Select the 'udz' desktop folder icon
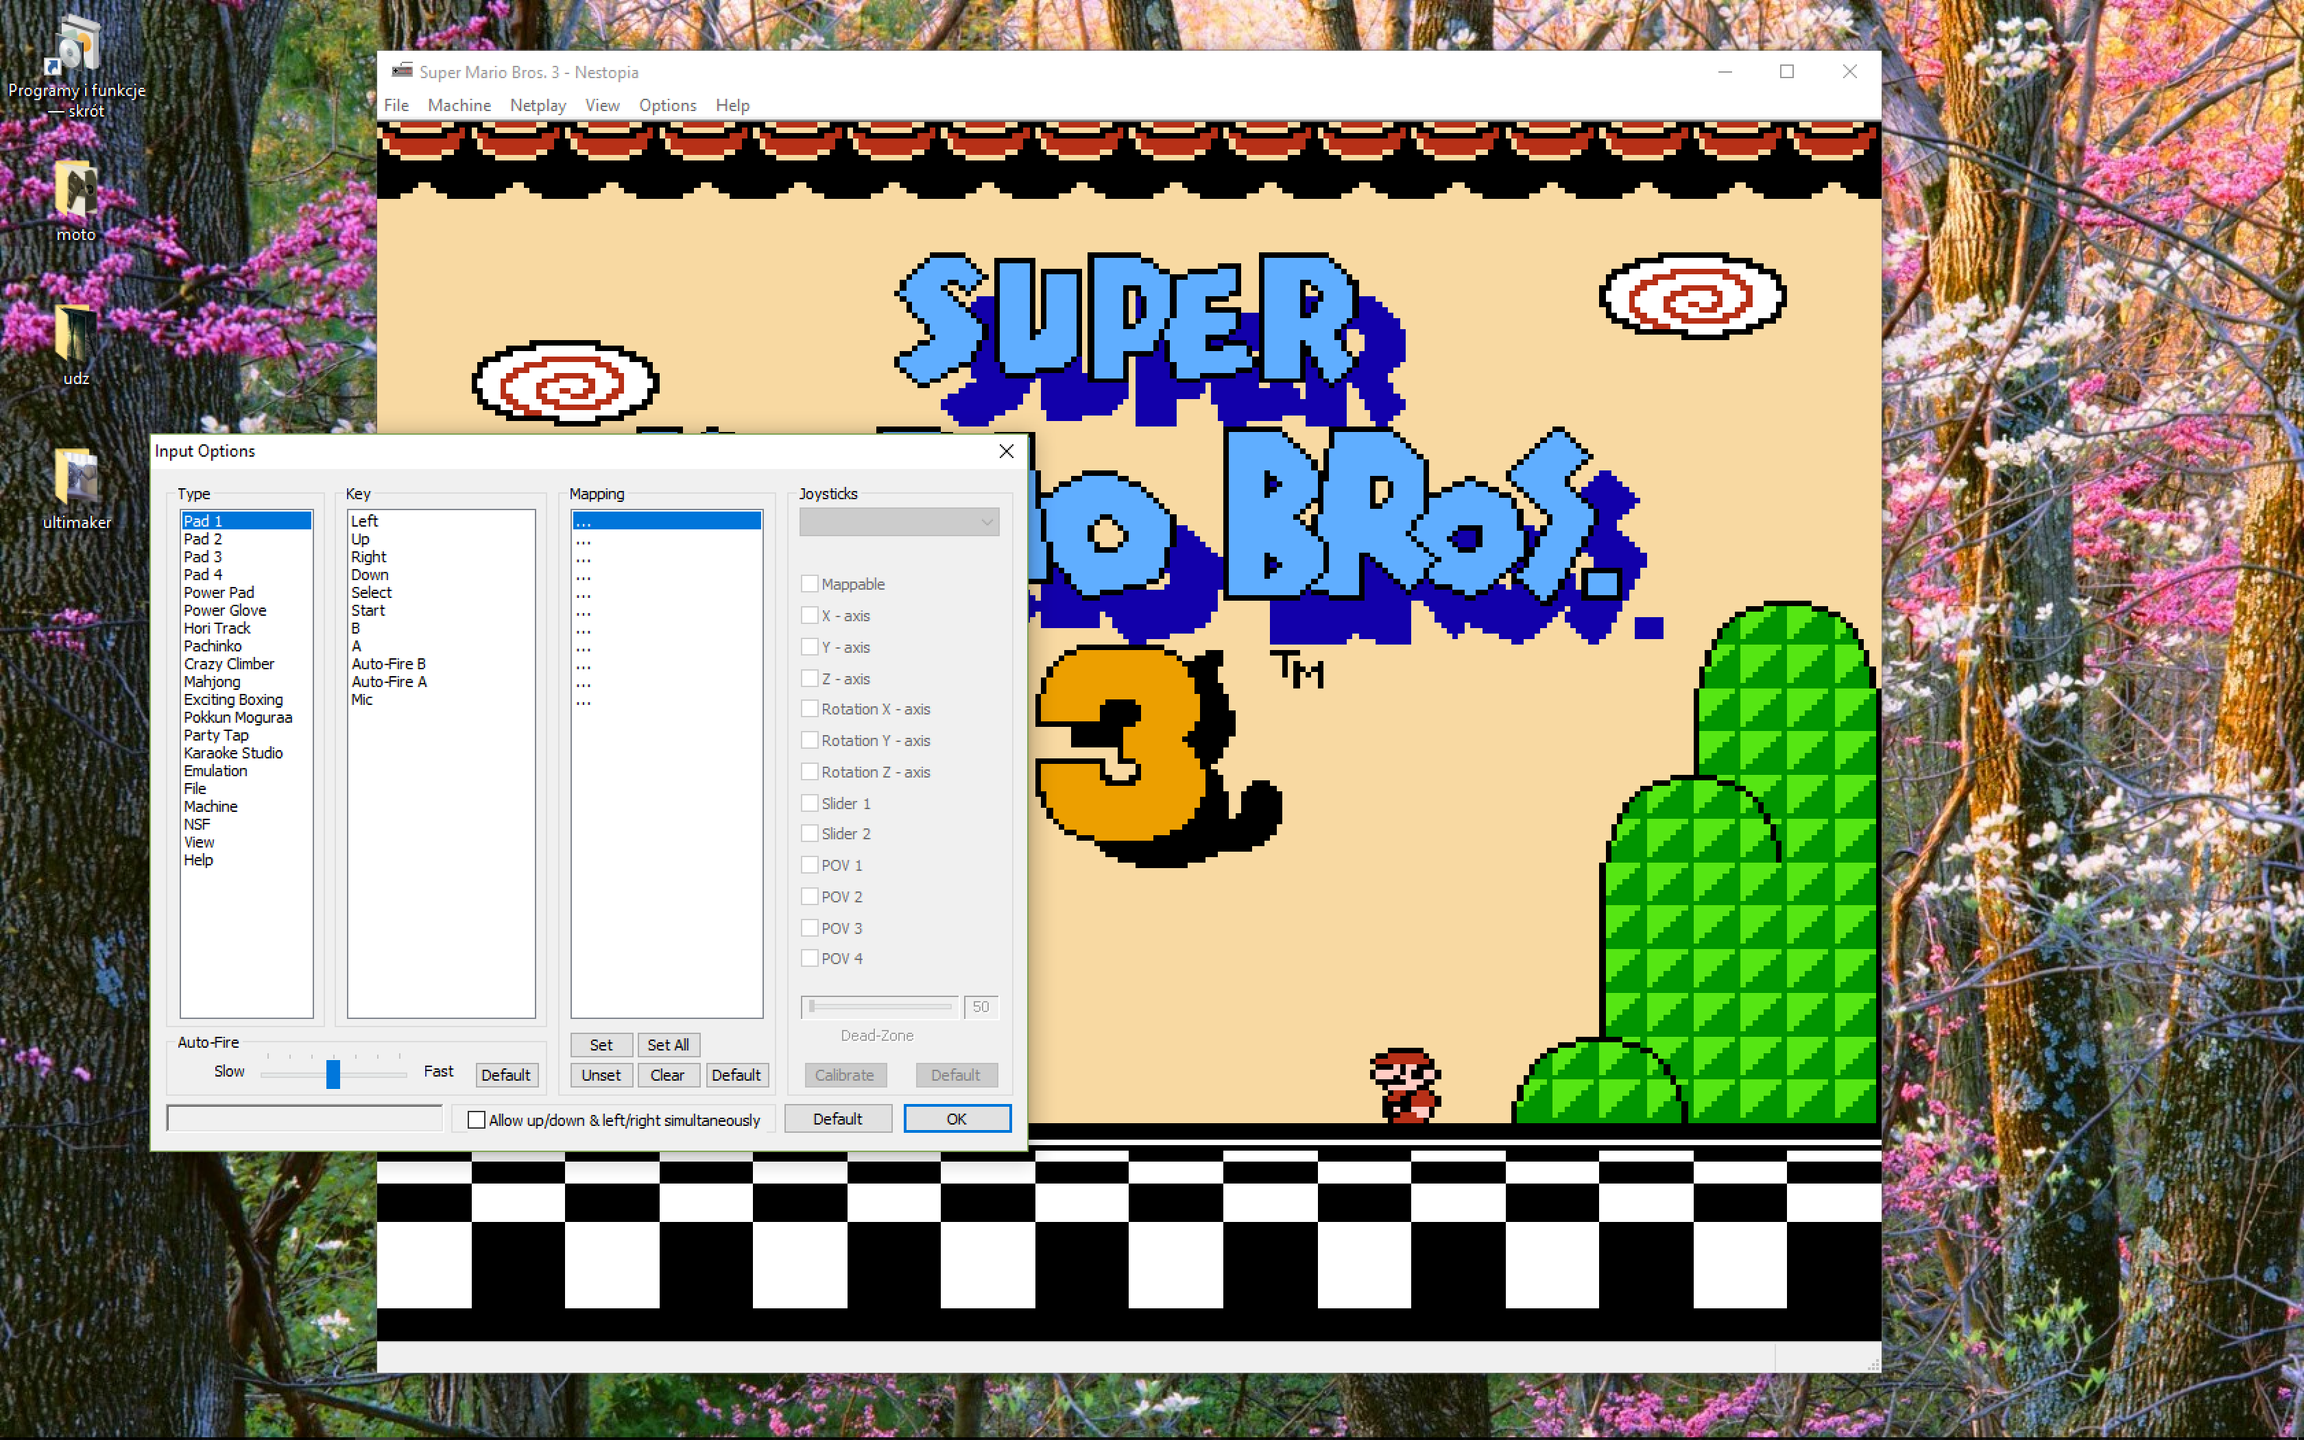Image resolution: width=2304 pixels, height=1440 pixels. point(76,344)
